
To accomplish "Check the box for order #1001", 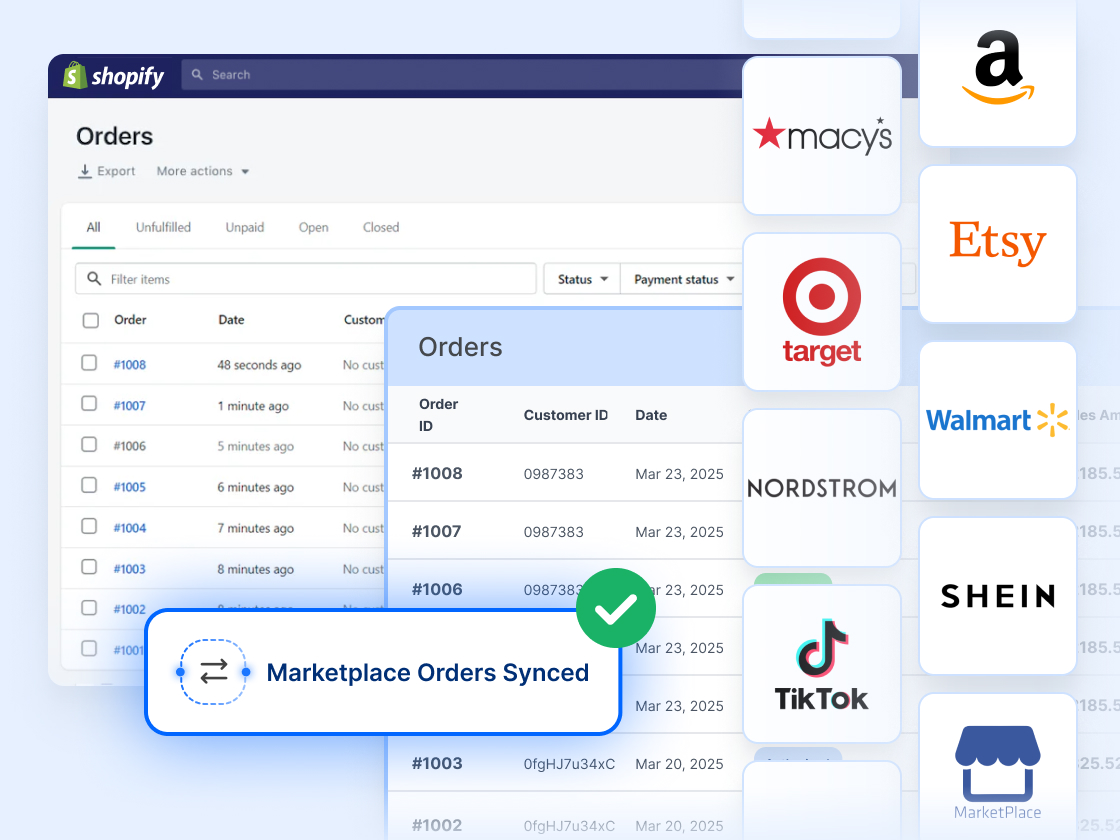I will [x=89, y=649].
